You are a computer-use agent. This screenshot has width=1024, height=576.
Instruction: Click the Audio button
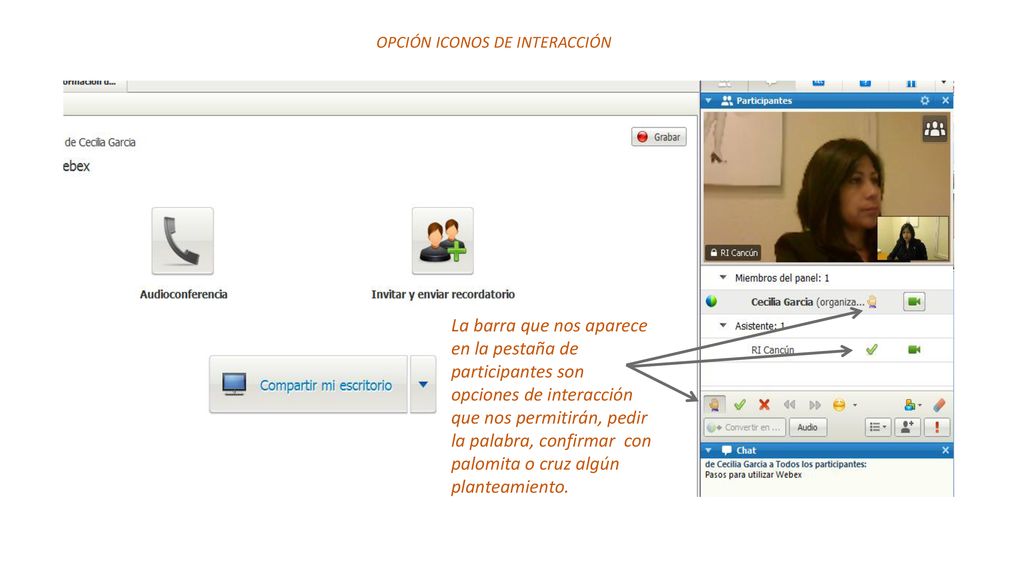tap(808, 427)
